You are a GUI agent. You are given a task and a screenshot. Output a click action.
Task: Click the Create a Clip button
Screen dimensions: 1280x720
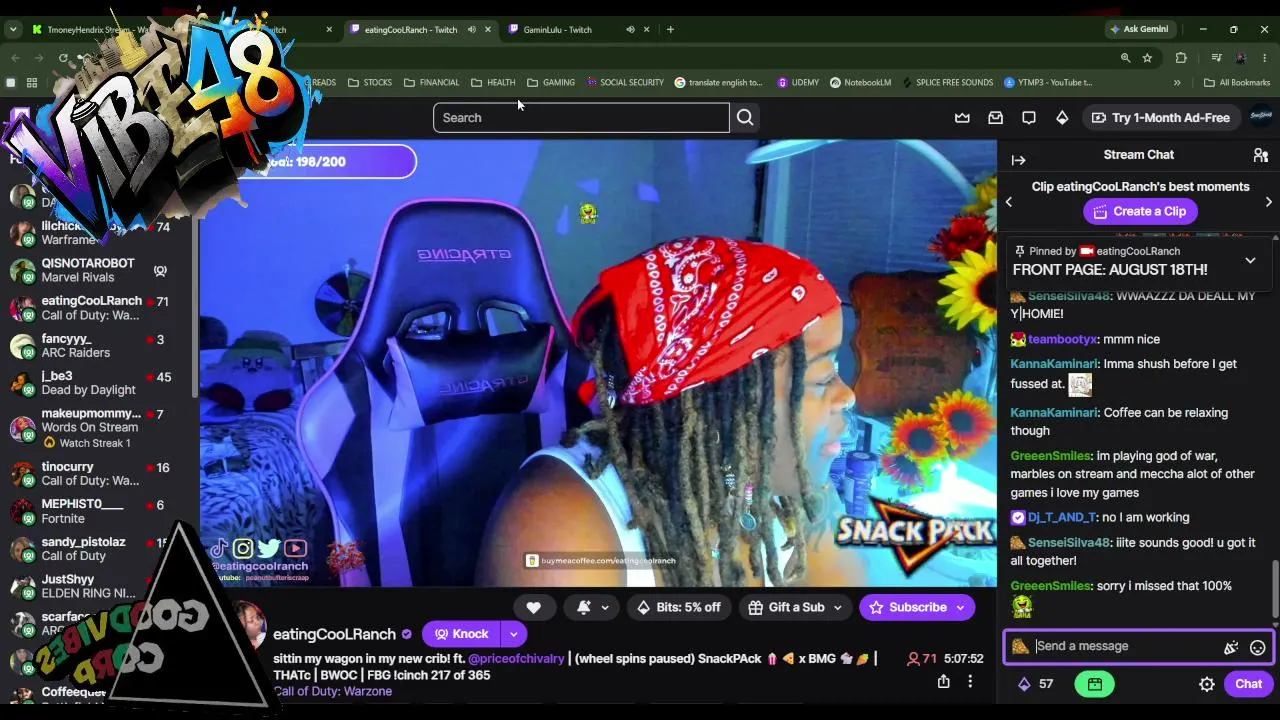[1138, 211]
